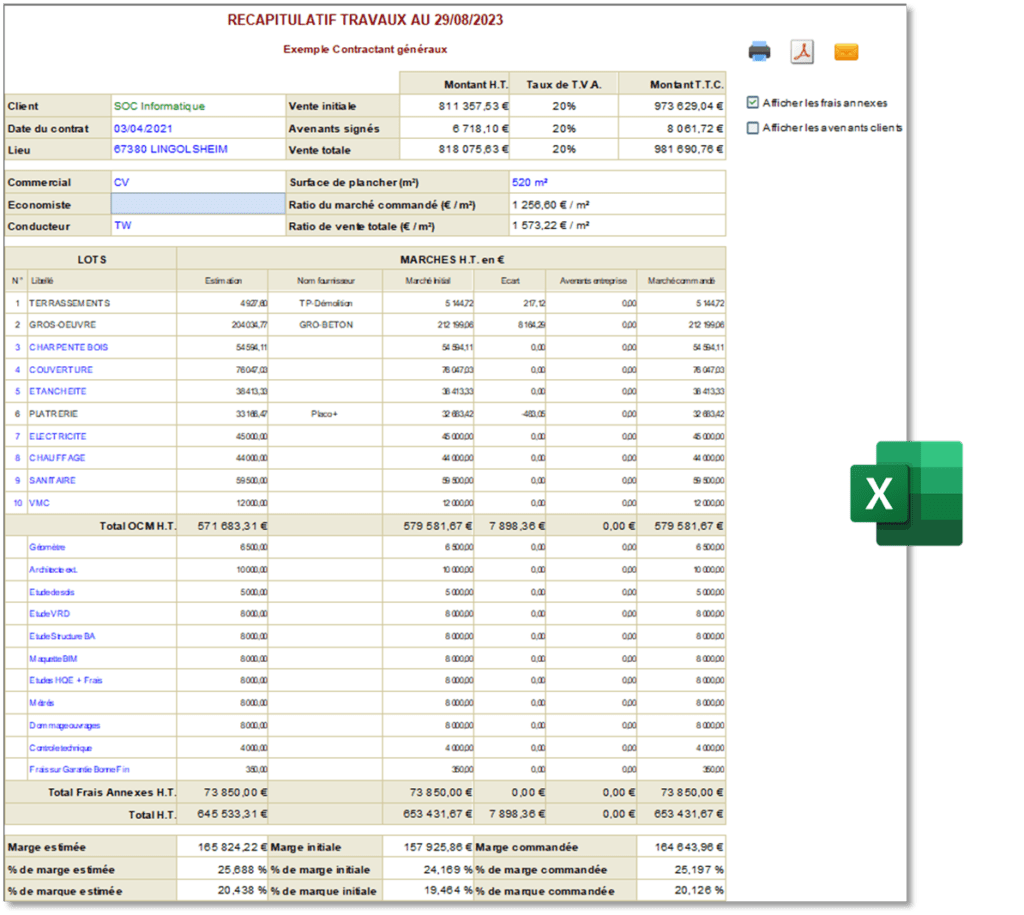The width and height of the screenshot is (1024, 915).
Task: Send report with the envelope mail icon
Action: pos(846,52)
